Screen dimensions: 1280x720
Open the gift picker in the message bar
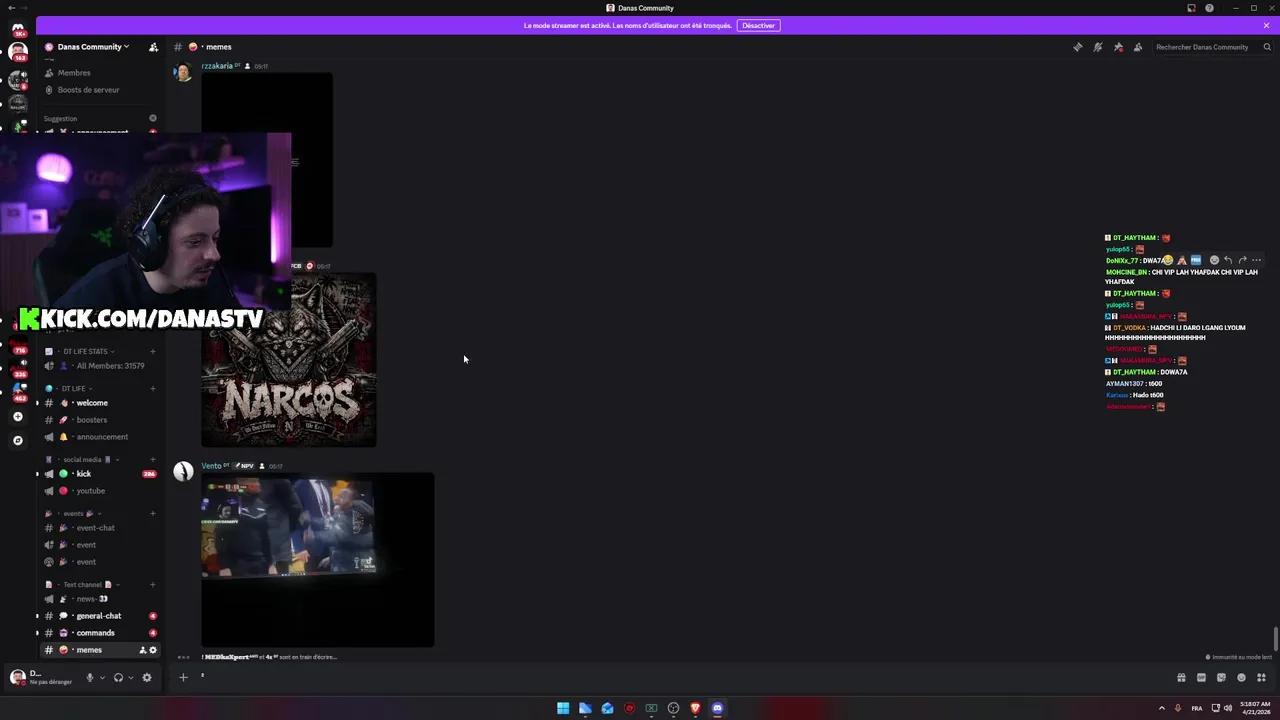click(1181, 677)
